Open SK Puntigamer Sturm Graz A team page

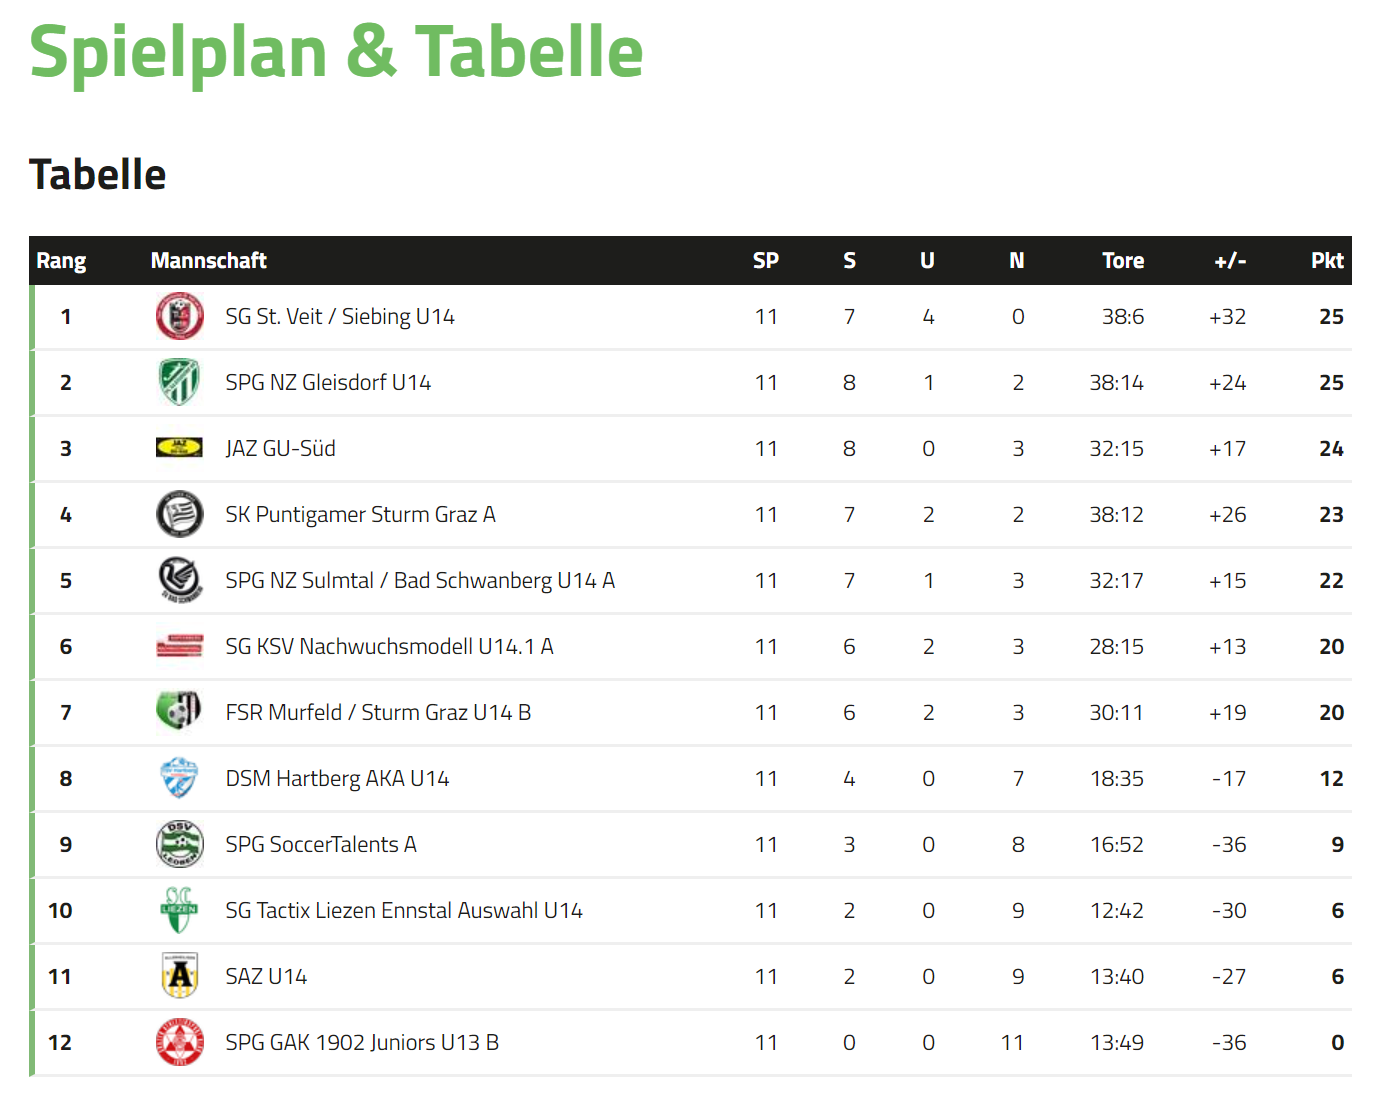(360, 515)
